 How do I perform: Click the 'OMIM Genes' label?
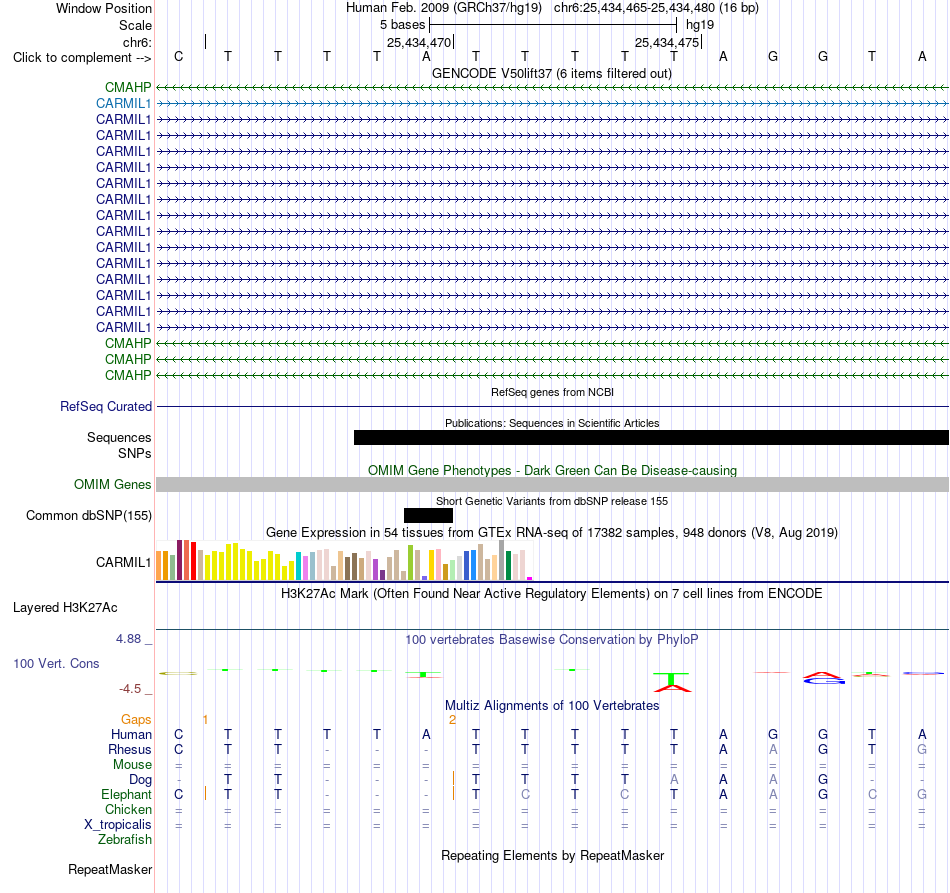112,485
